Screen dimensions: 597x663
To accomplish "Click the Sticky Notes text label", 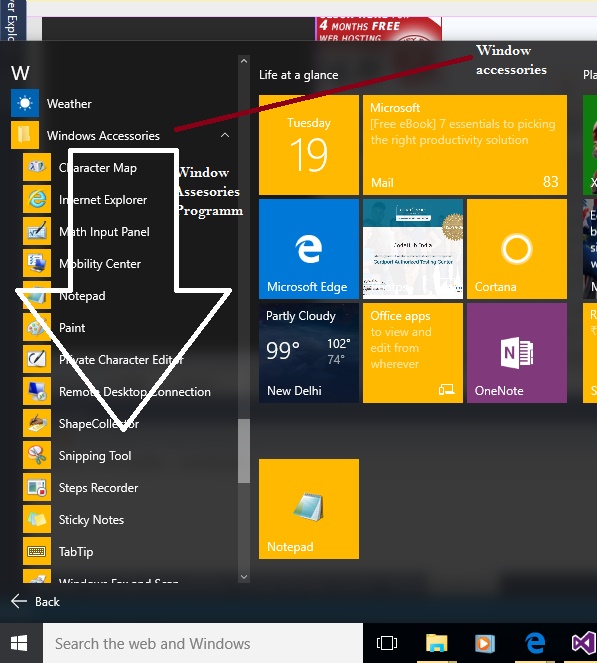I will point(91,520).
